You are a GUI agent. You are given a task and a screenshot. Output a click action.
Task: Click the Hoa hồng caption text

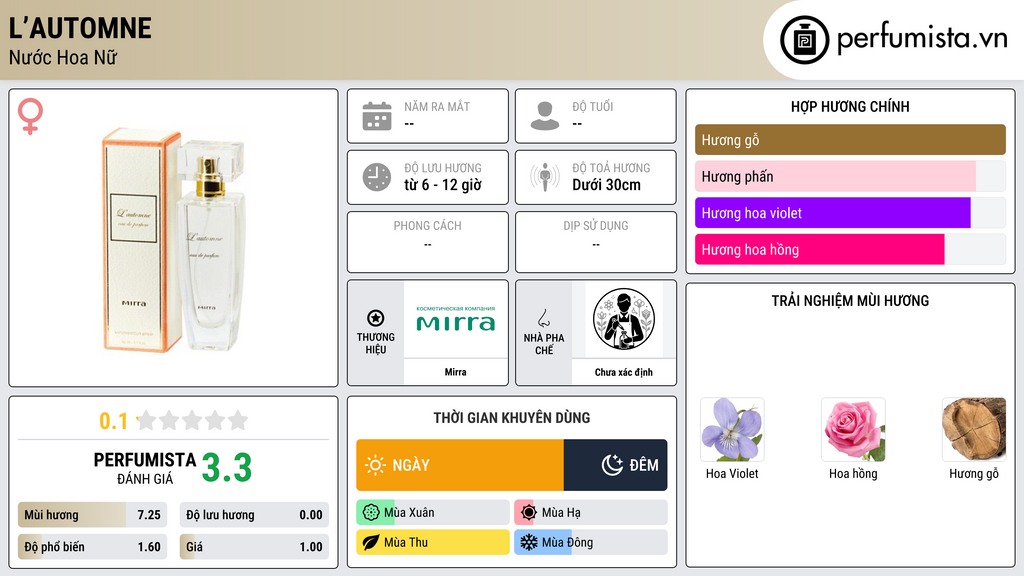click(853, 473)
